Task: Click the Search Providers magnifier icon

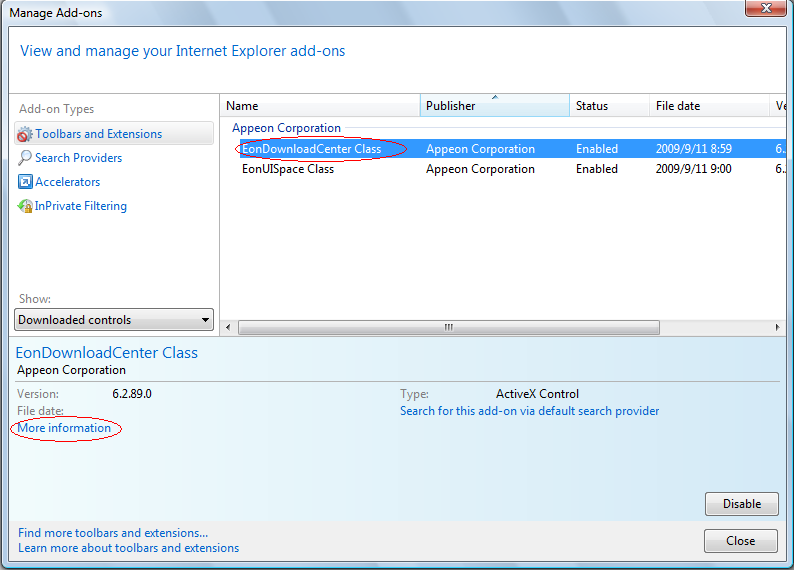Action: 24,158
